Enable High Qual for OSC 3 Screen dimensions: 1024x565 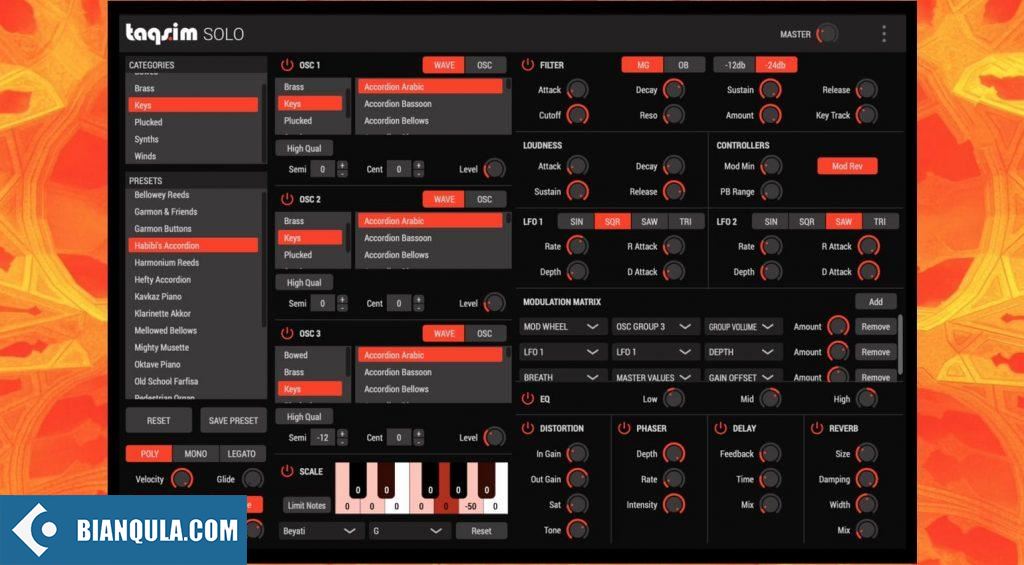304,416
